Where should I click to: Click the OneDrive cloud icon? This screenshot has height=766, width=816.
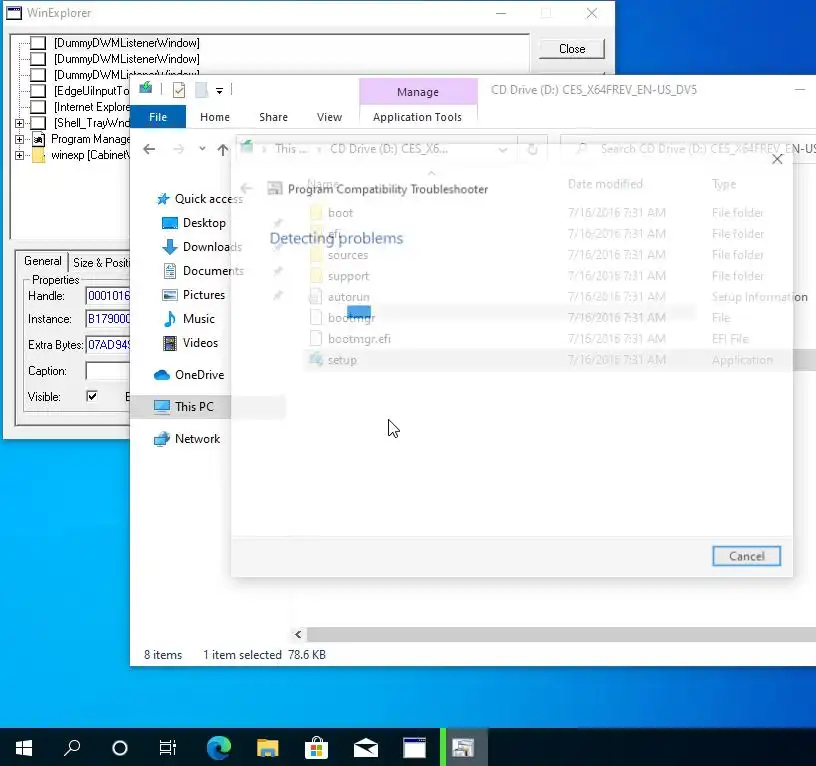tap(162, 375)
